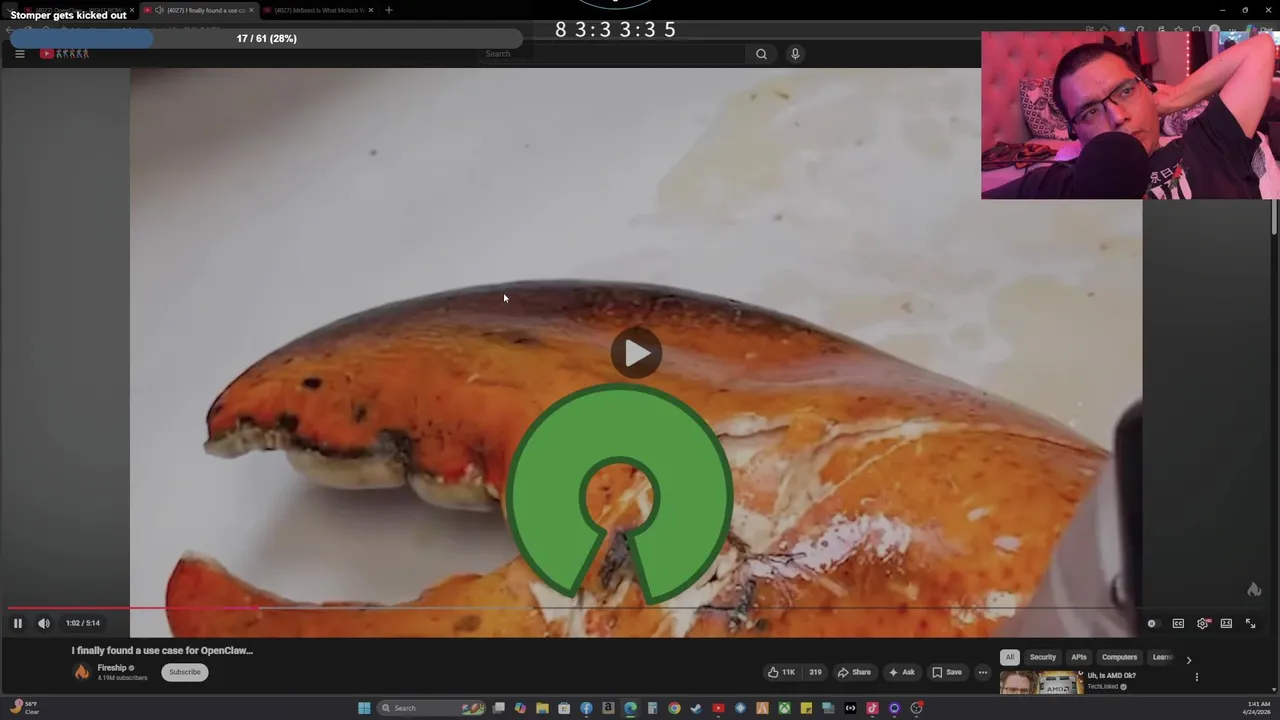Open the 'Uh, Is AMD Ok?' video thumbnail
The image size is (1280, 720).
(x=1040, y=684)
